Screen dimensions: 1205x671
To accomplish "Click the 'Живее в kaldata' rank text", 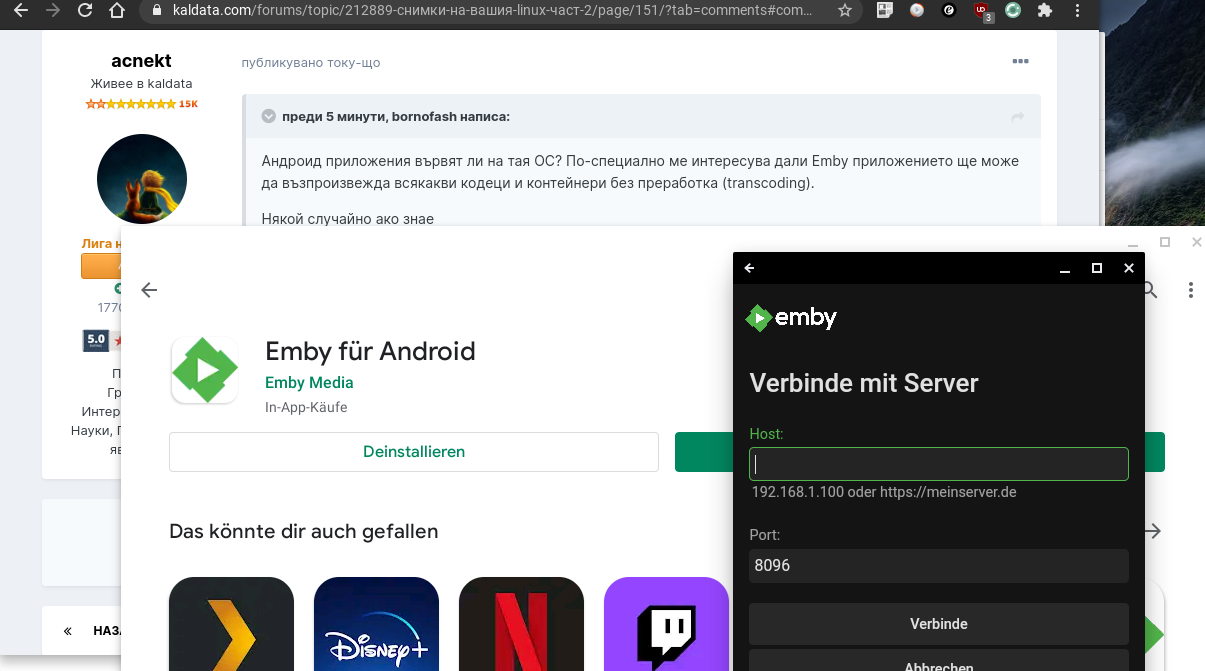I will coord(141,83).
